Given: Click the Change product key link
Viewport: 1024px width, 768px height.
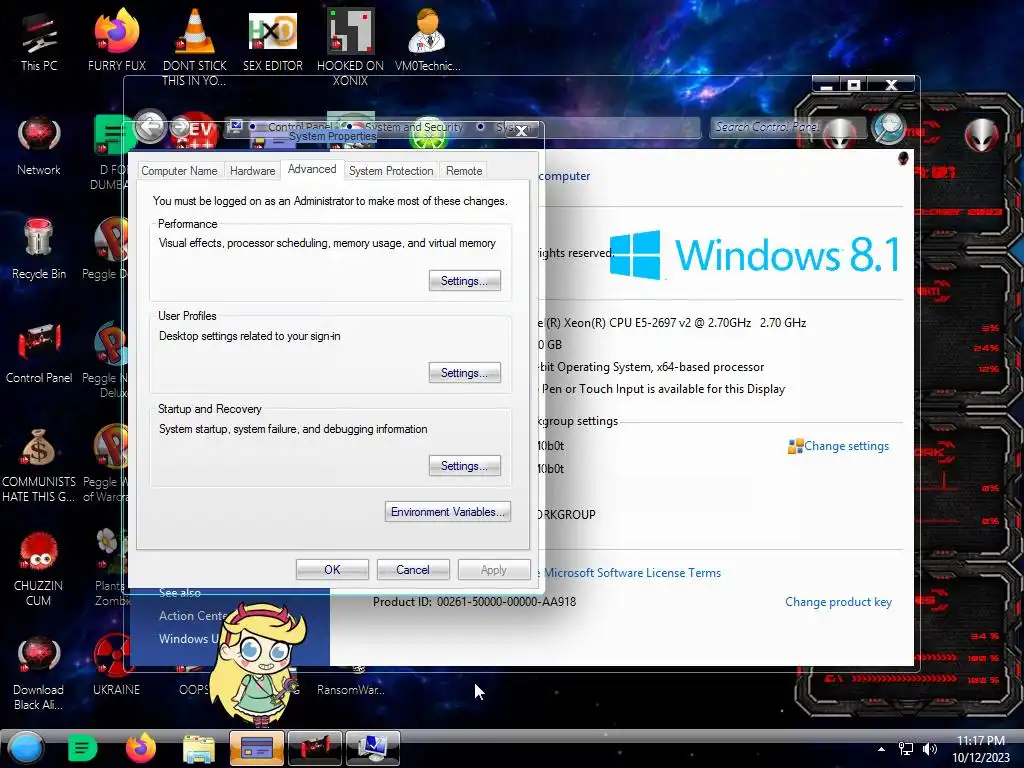Looking at the screenshot, I should [x=838, y=602].
